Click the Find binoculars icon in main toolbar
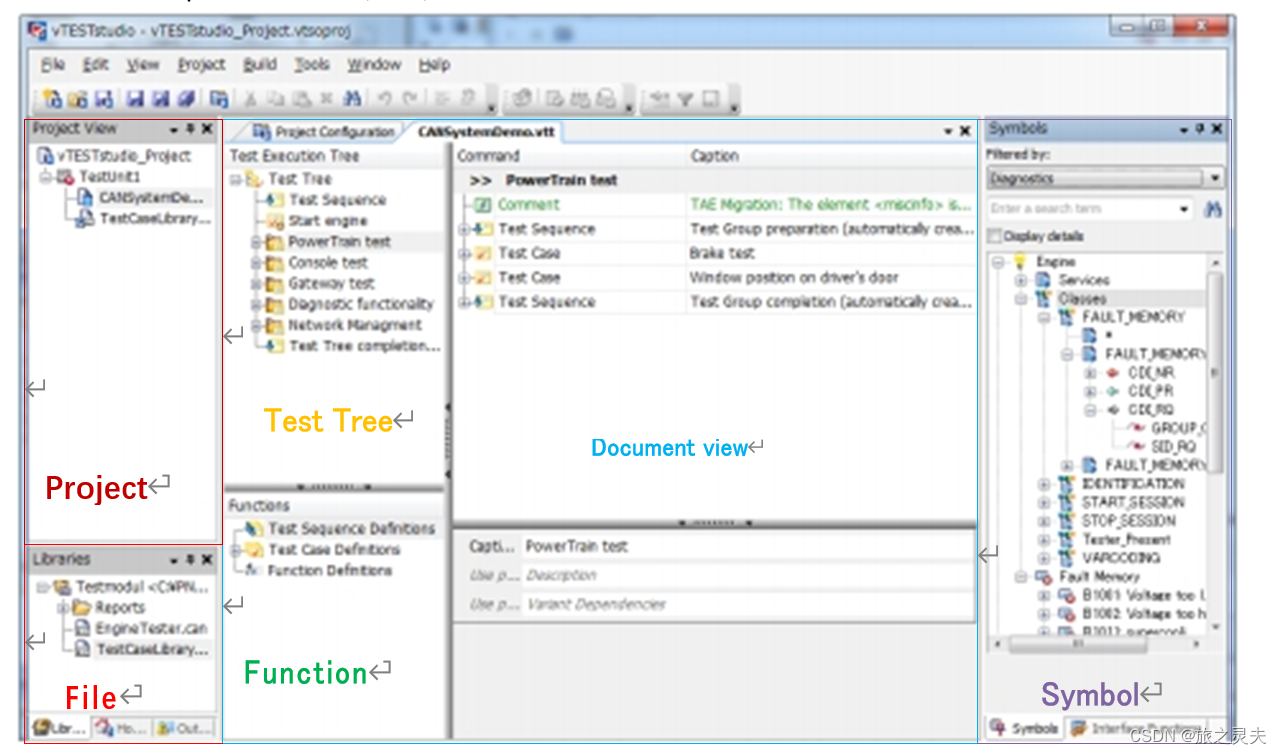Viewport: 1282px width, 754px height. click(x=352, y=99)
